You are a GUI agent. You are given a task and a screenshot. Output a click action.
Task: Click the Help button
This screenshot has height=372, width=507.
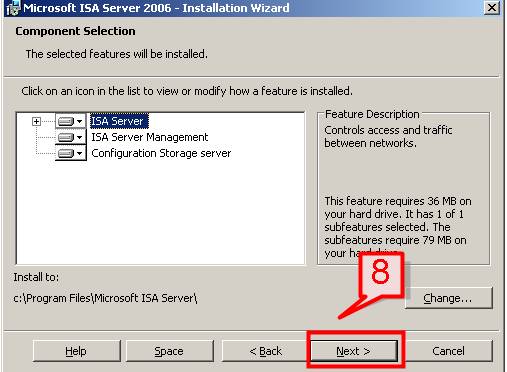click(77, 351)
